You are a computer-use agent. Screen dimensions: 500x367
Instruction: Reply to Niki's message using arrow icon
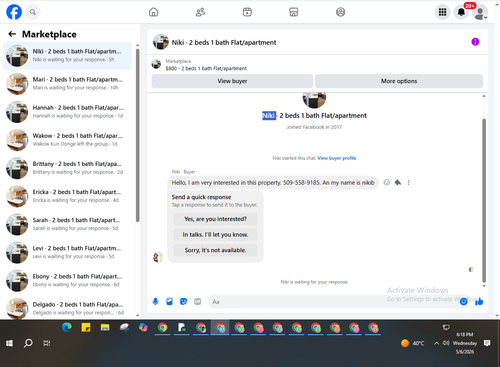(x=398, y=182)
